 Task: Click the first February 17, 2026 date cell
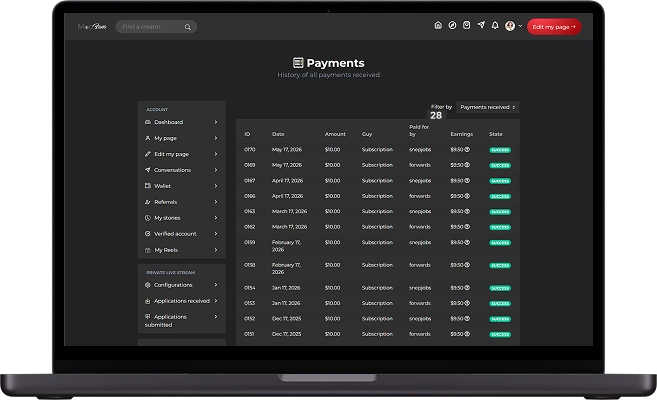286,246
